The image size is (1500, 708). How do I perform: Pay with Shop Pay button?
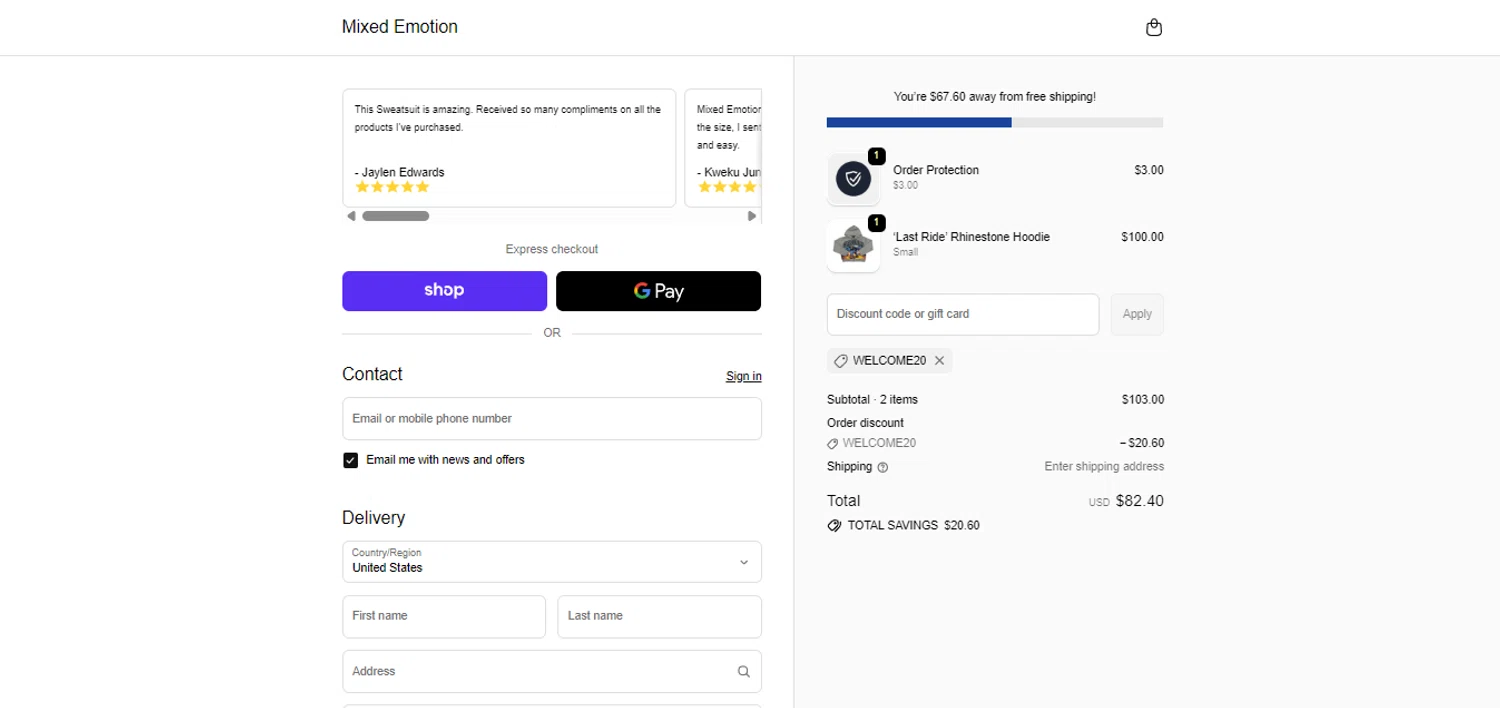[444, 291]
